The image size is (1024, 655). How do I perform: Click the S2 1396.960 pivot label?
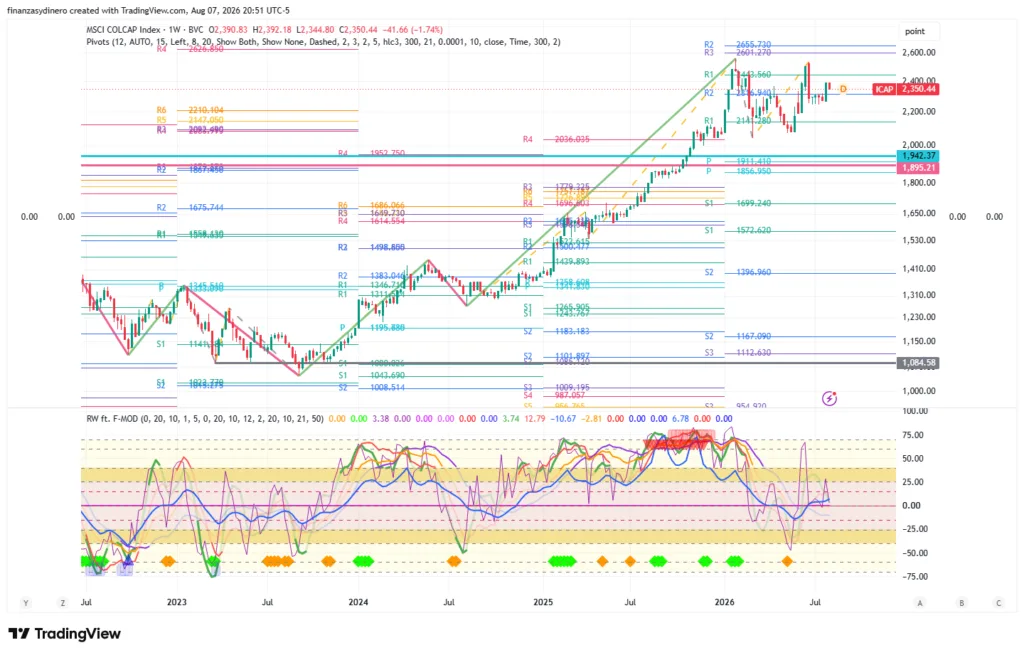point(738,272)
